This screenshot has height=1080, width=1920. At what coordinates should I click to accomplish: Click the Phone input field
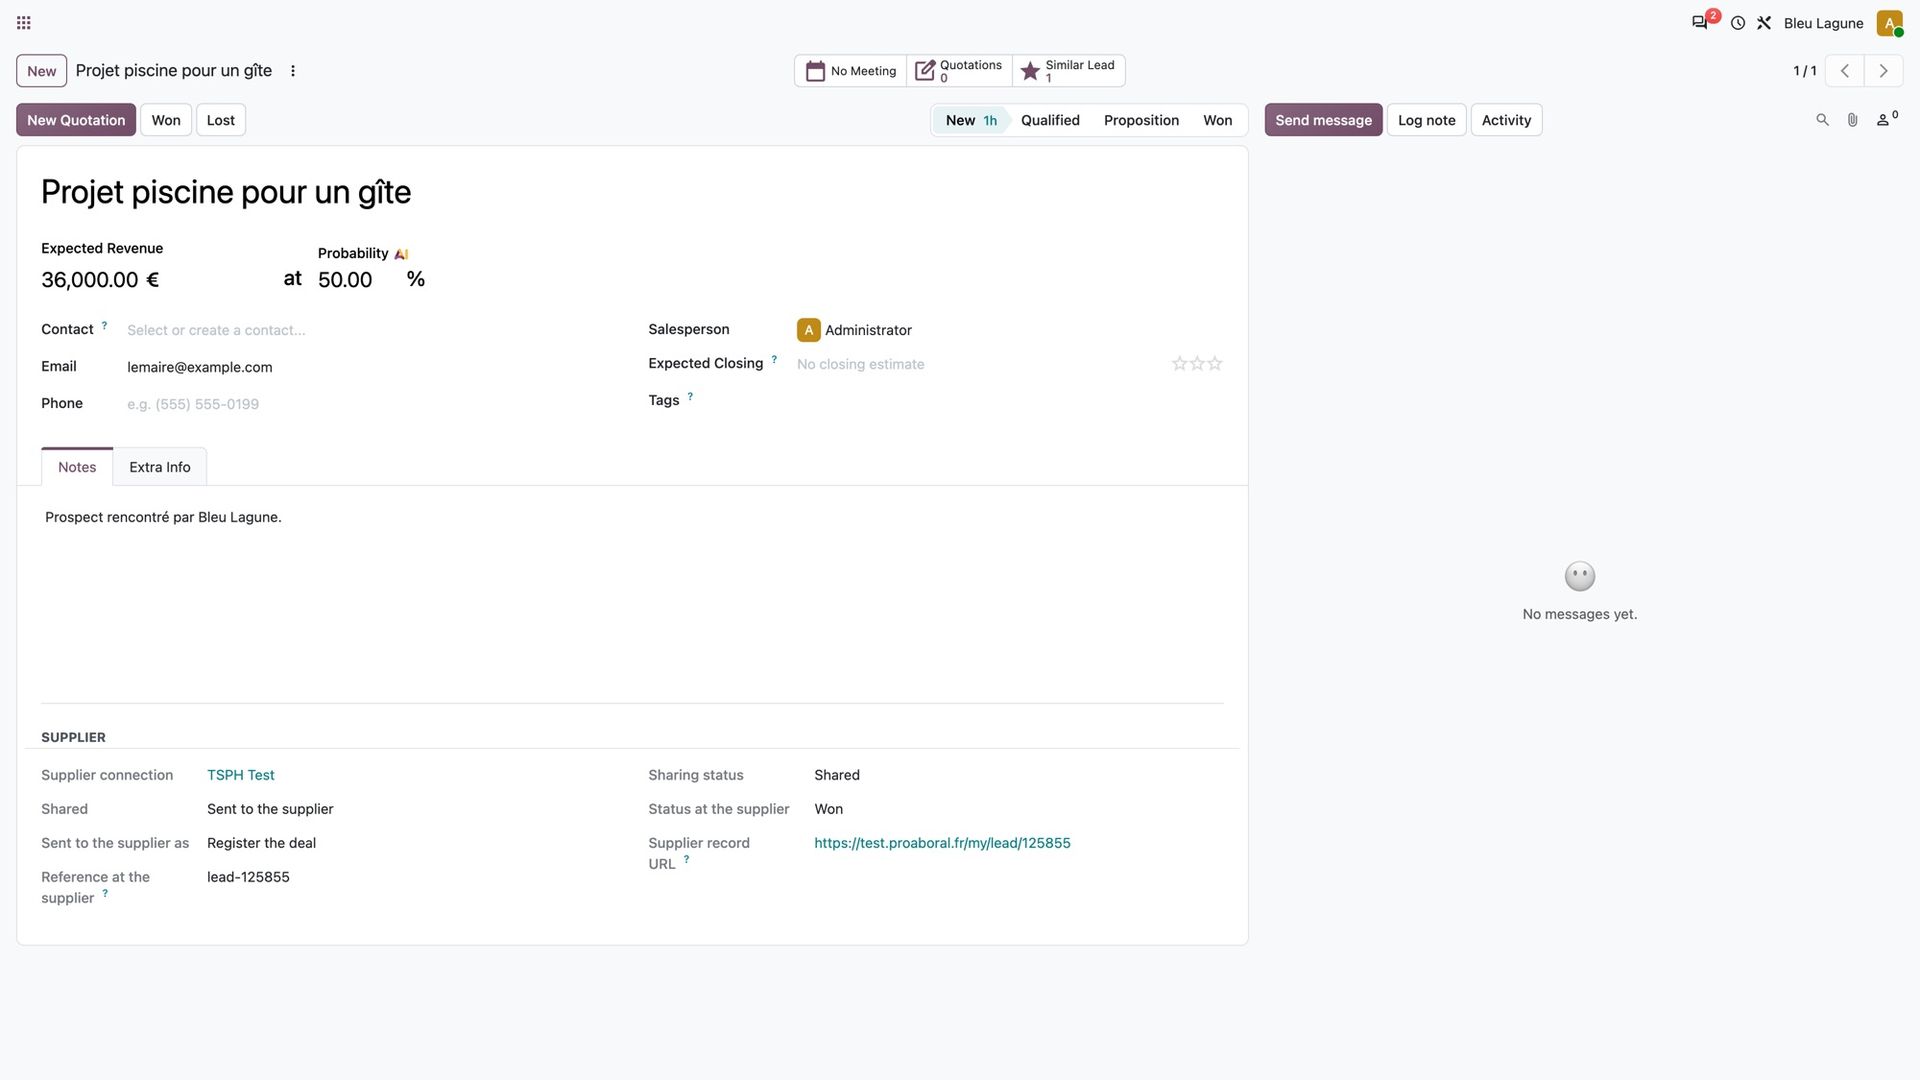(370, 404)
